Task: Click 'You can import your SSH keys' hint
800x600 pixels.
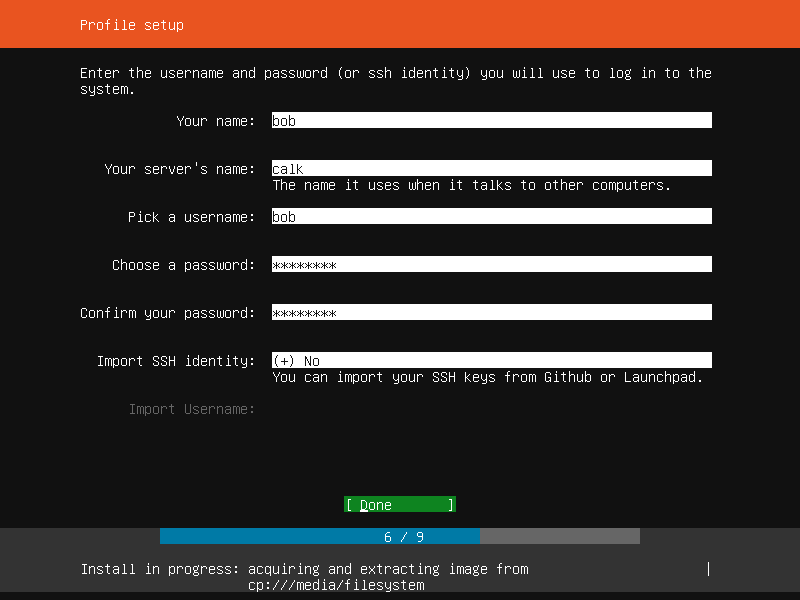Action: (x=488, y=377)
